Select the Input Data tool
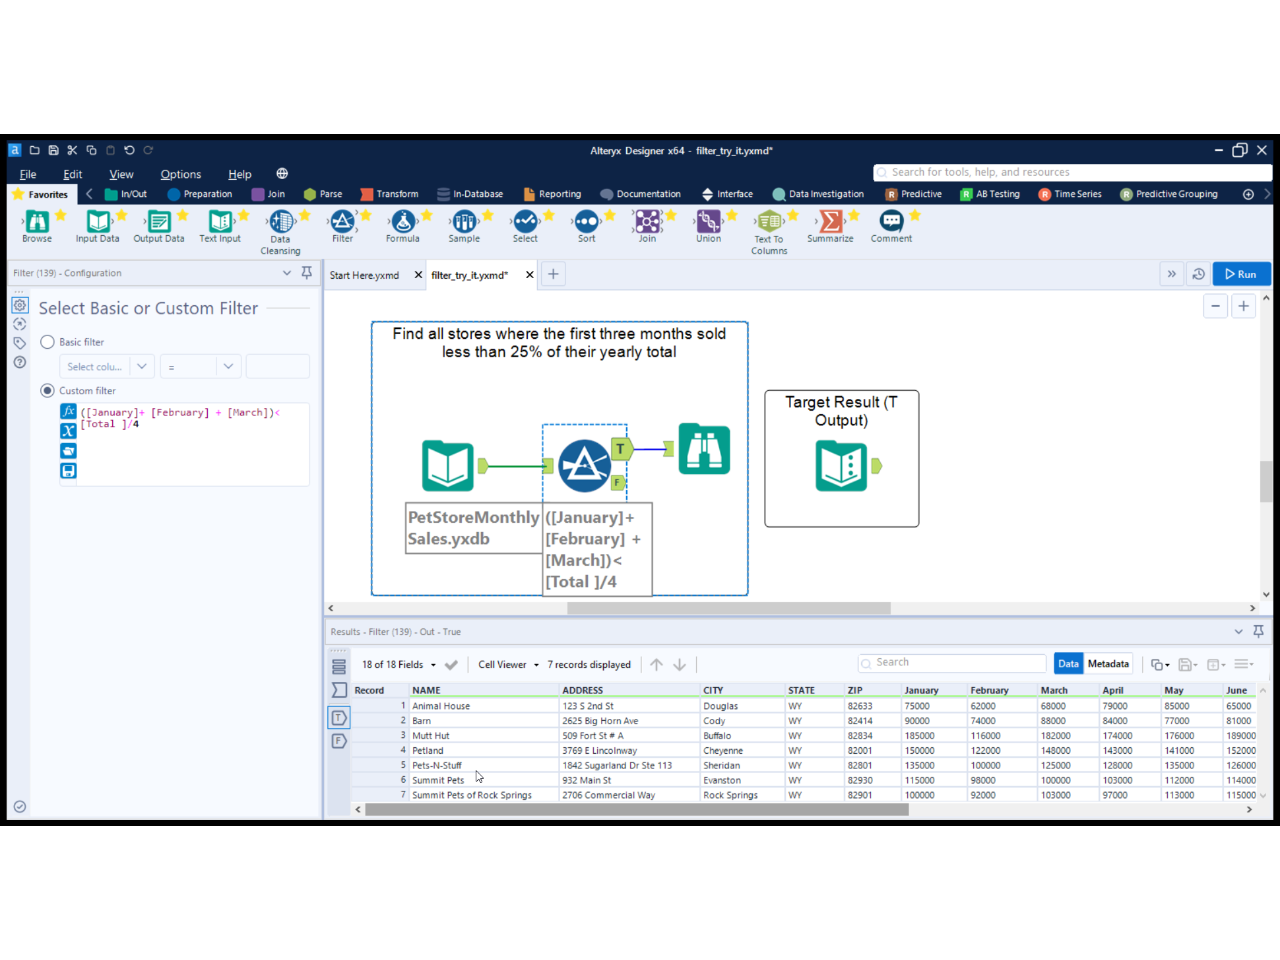Screen dimensions: 1280x960 tap(97, 227)
